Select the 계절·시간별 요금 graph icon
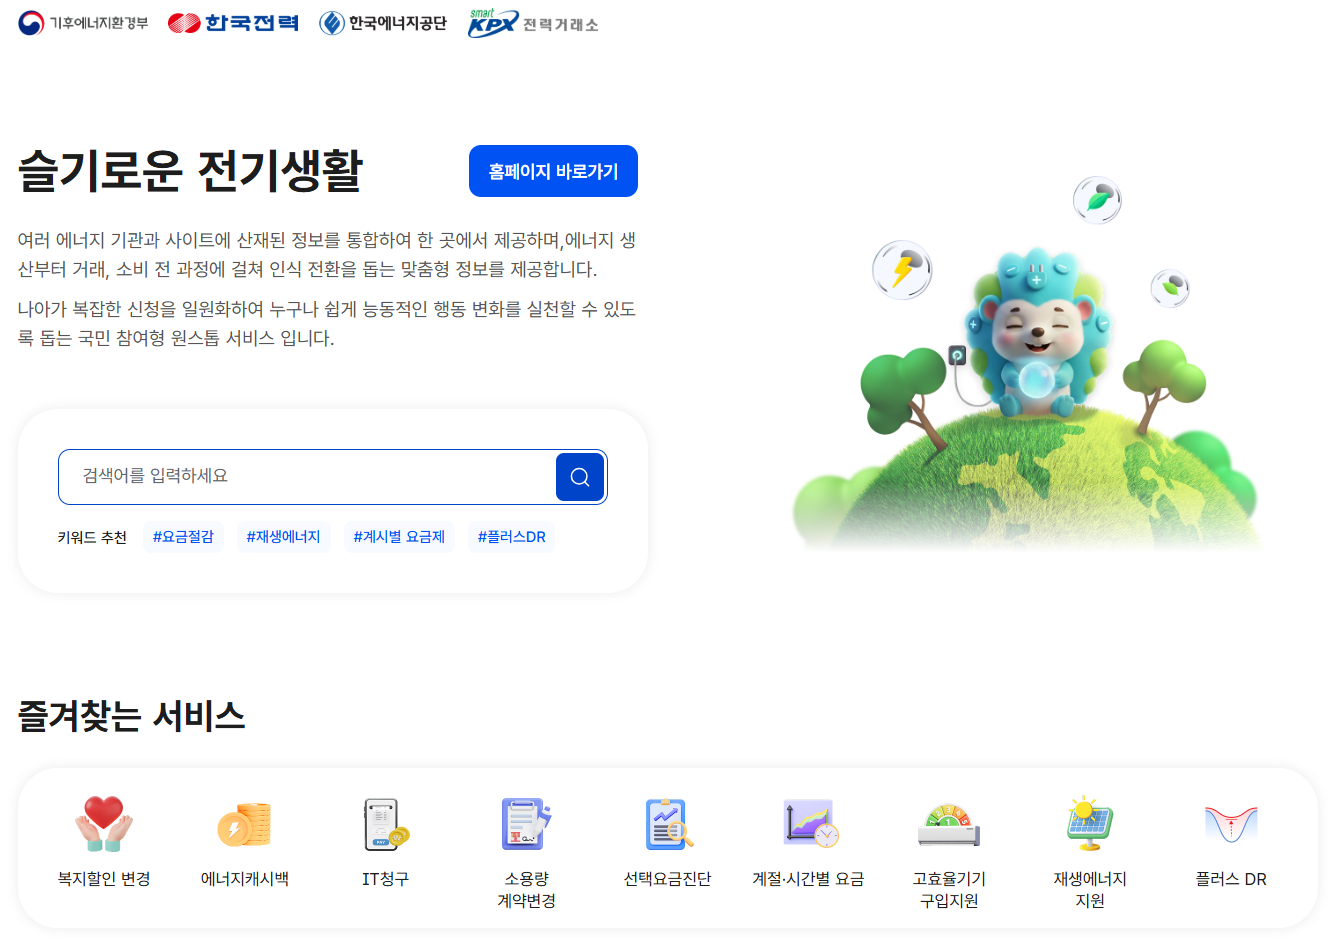This screenshot has height=944, width=1334. click(808, 824)
